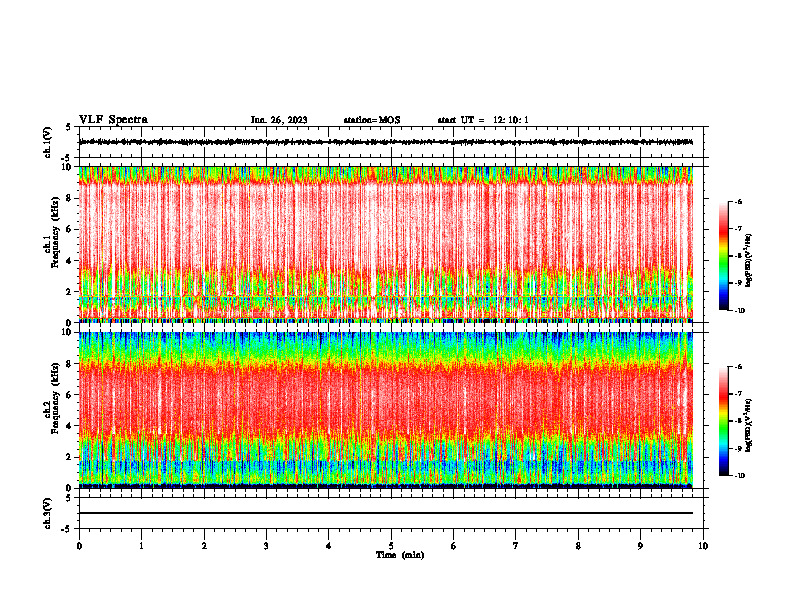Click the "Time (min)" x-axis label
This screenshot has width=792, height=612.
[x=400, y=555]
